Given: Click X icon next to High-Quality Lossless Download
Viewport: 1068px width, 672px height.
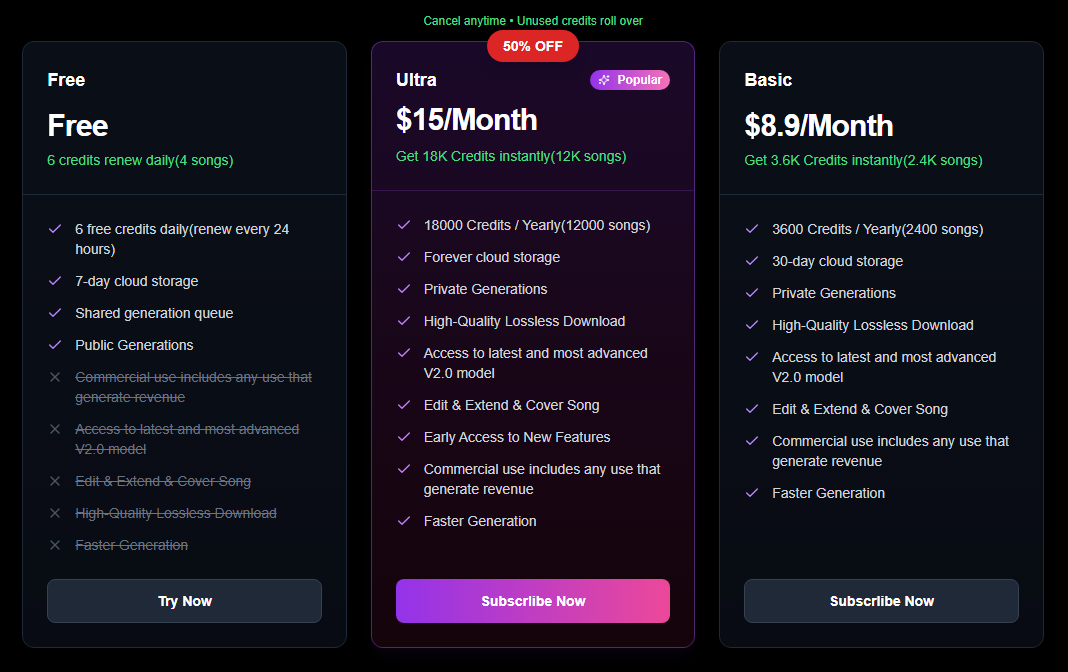Looking at the screenshot, I should [55, 513].
